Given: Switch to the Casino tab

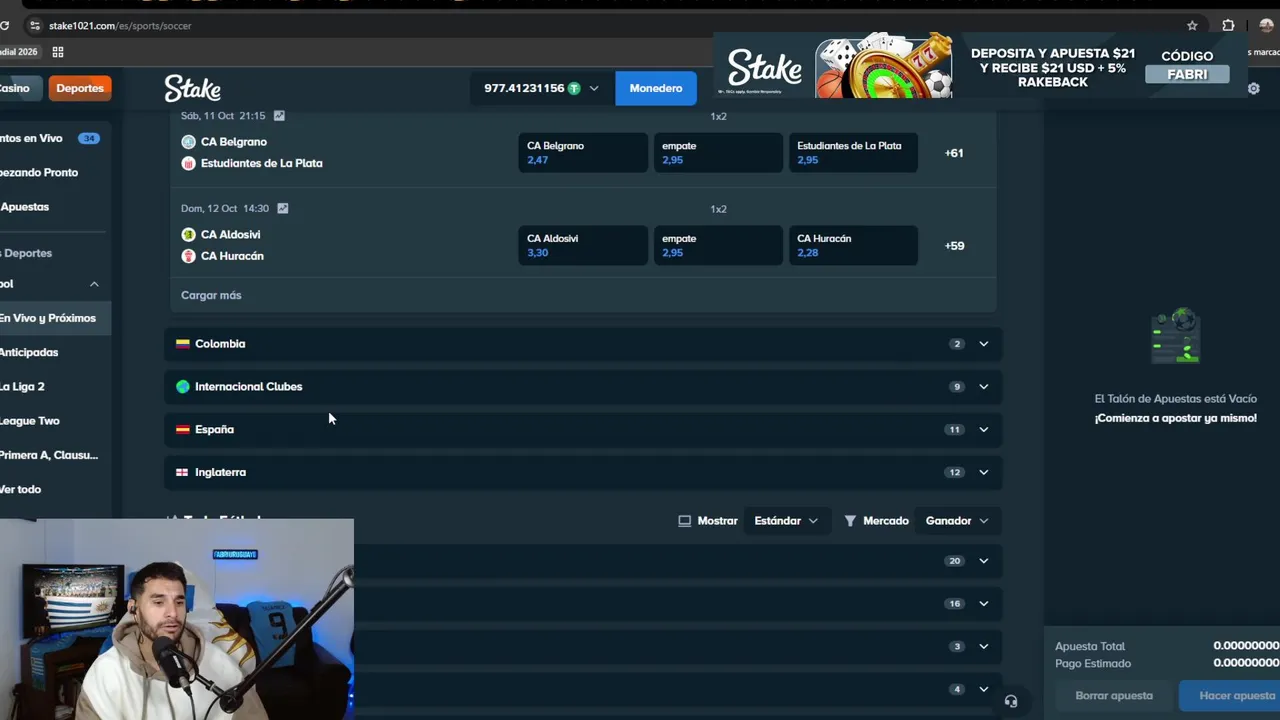Looking at the screenshot, I should [17, 88].
